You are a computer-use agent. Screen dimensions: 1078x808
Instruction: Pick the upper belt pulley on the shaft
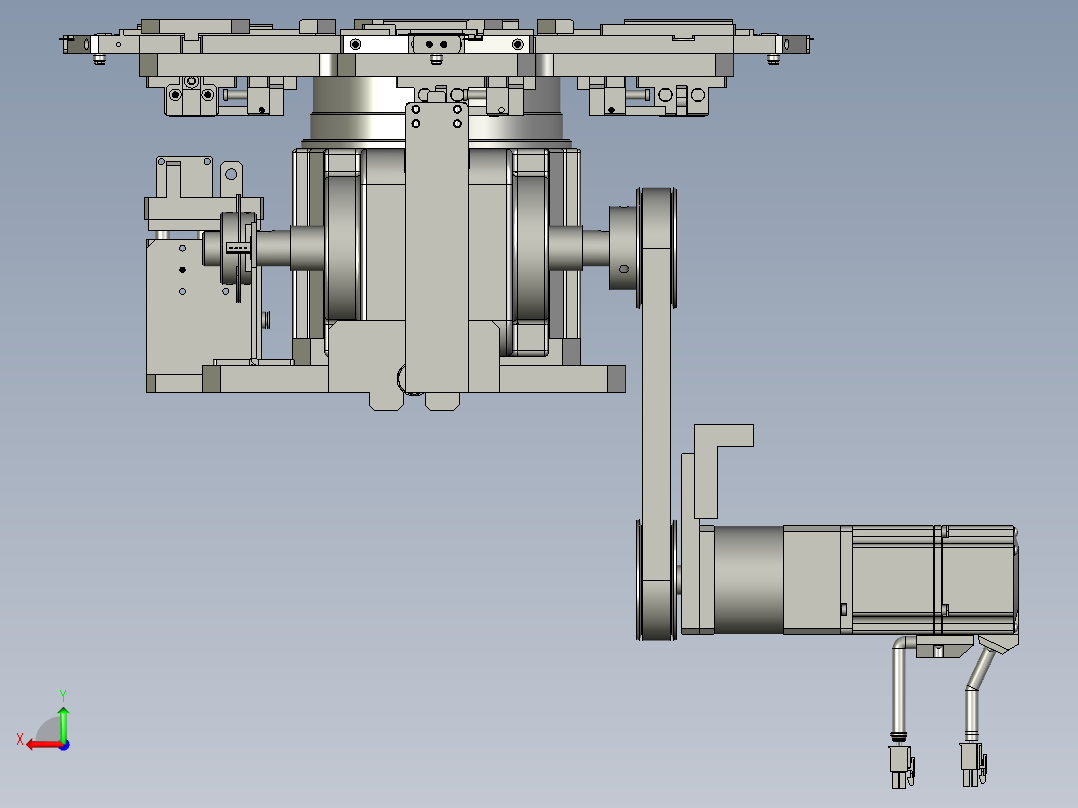pyautogui.click(x=657, y=248)
